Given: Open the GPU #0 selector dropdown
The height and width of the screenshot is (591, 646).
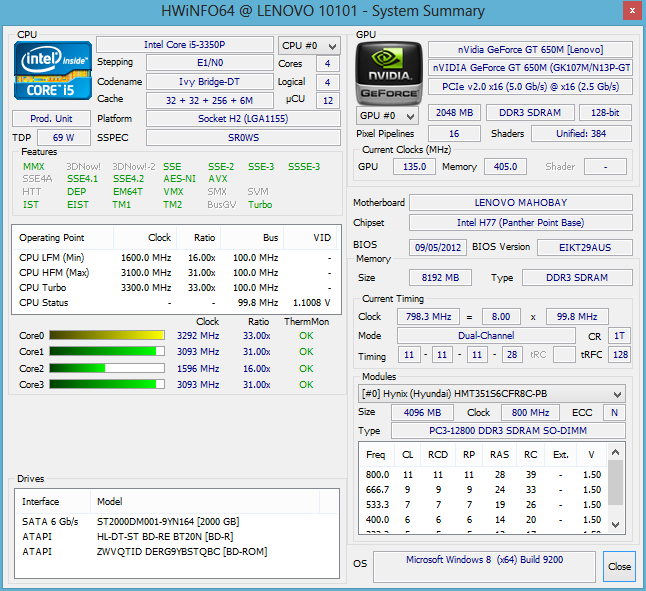Looking at the screenshot, I should pos(387,115).
